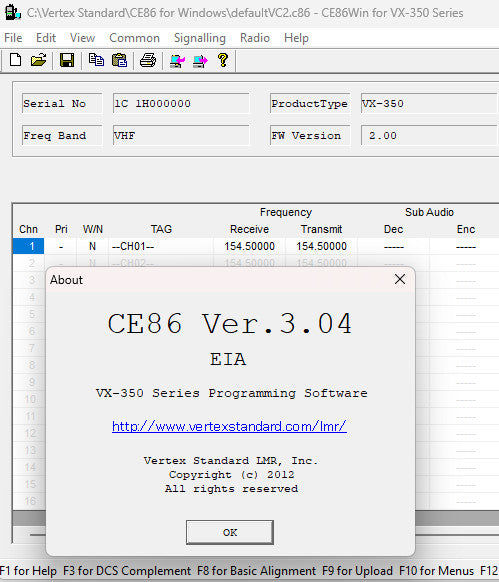Open the View menu

coord(82,38)
